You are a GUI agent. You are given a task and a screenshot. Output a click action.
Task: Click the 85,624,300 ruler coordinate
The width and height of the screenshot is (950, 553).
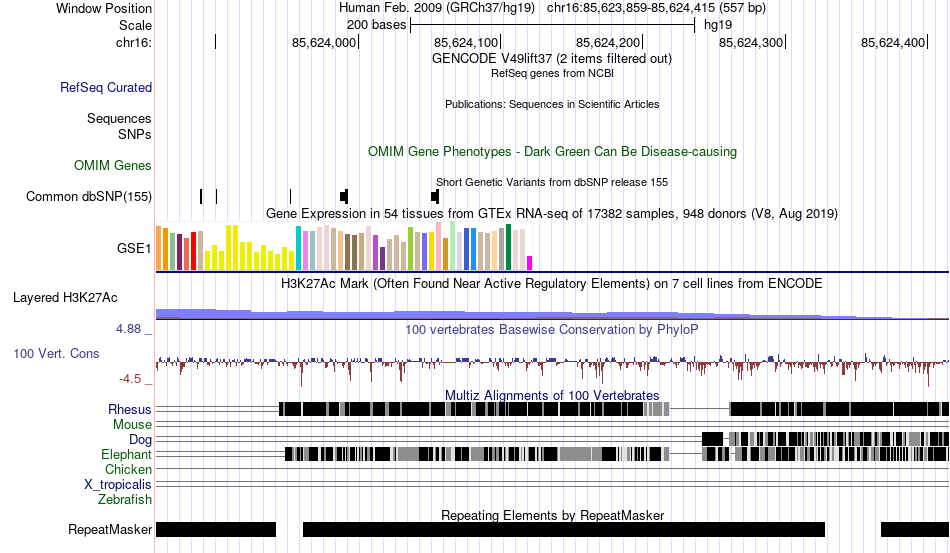(x=751, y=42)
